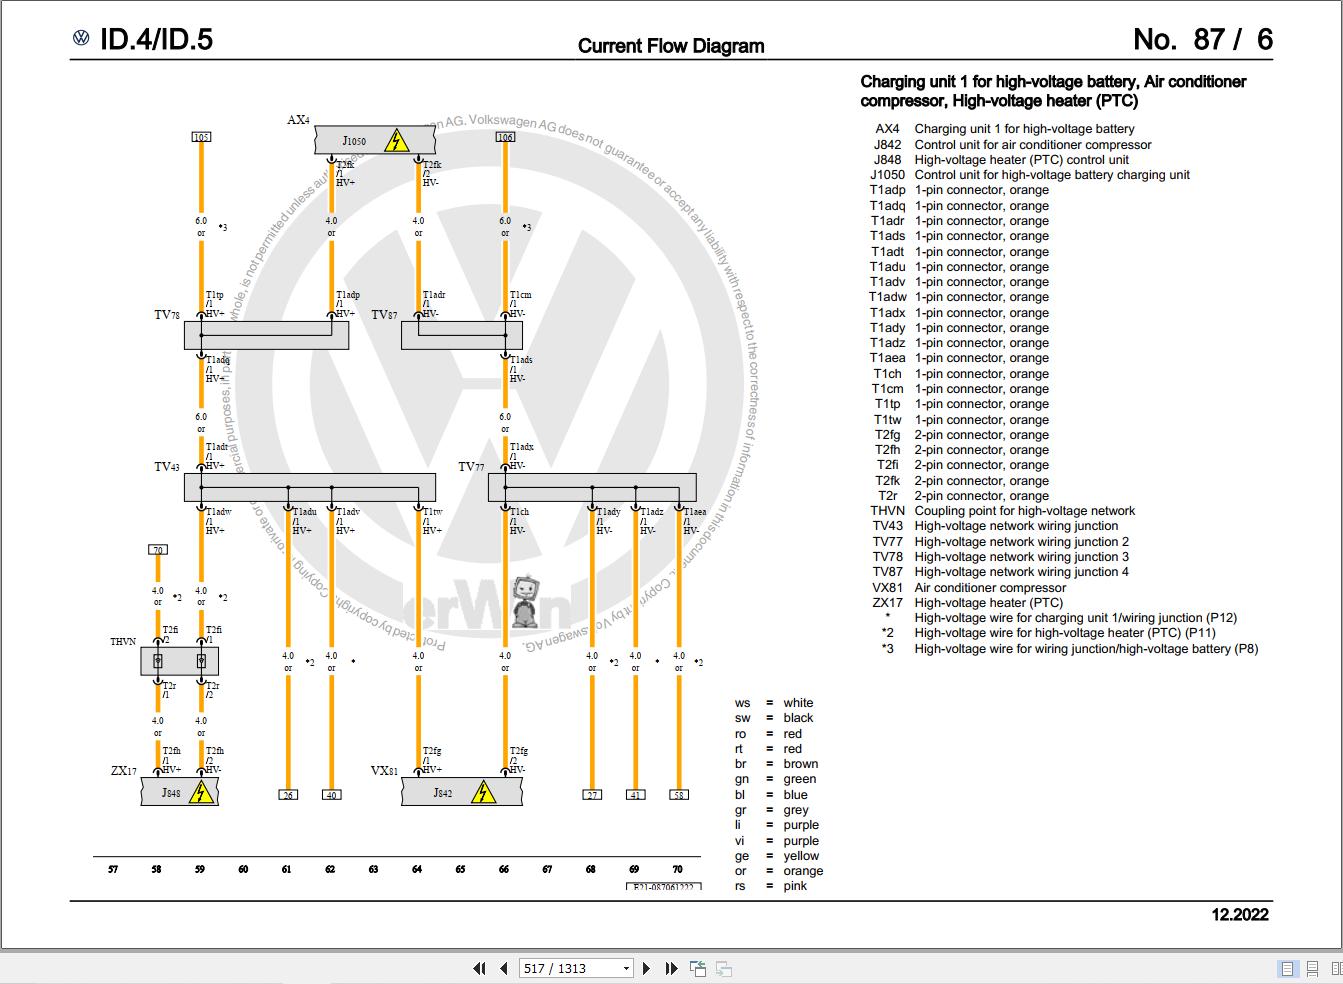Click current track number 57 on axis
The height and width of the screenshot is (984, 1343).
click(x=113, y=869)
